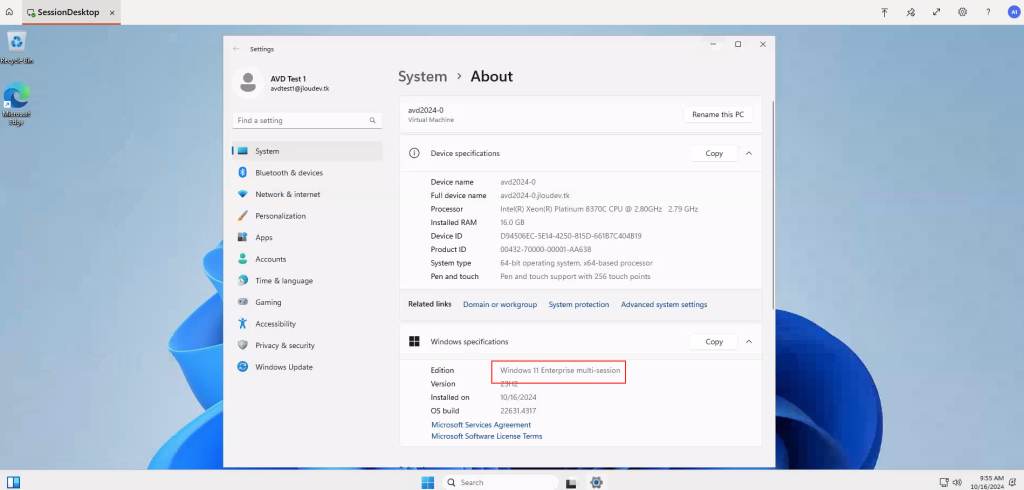1024x490 pixels.
Task: Click the Find a setting search box
Action: (307, 120)
